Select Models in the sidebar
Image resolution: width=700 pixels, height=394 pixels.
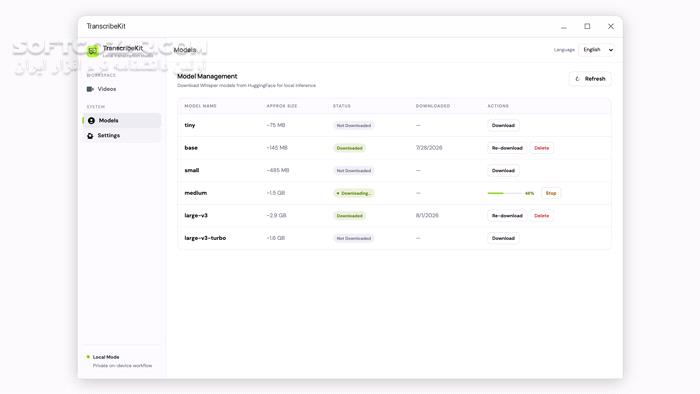pos(121,120)
